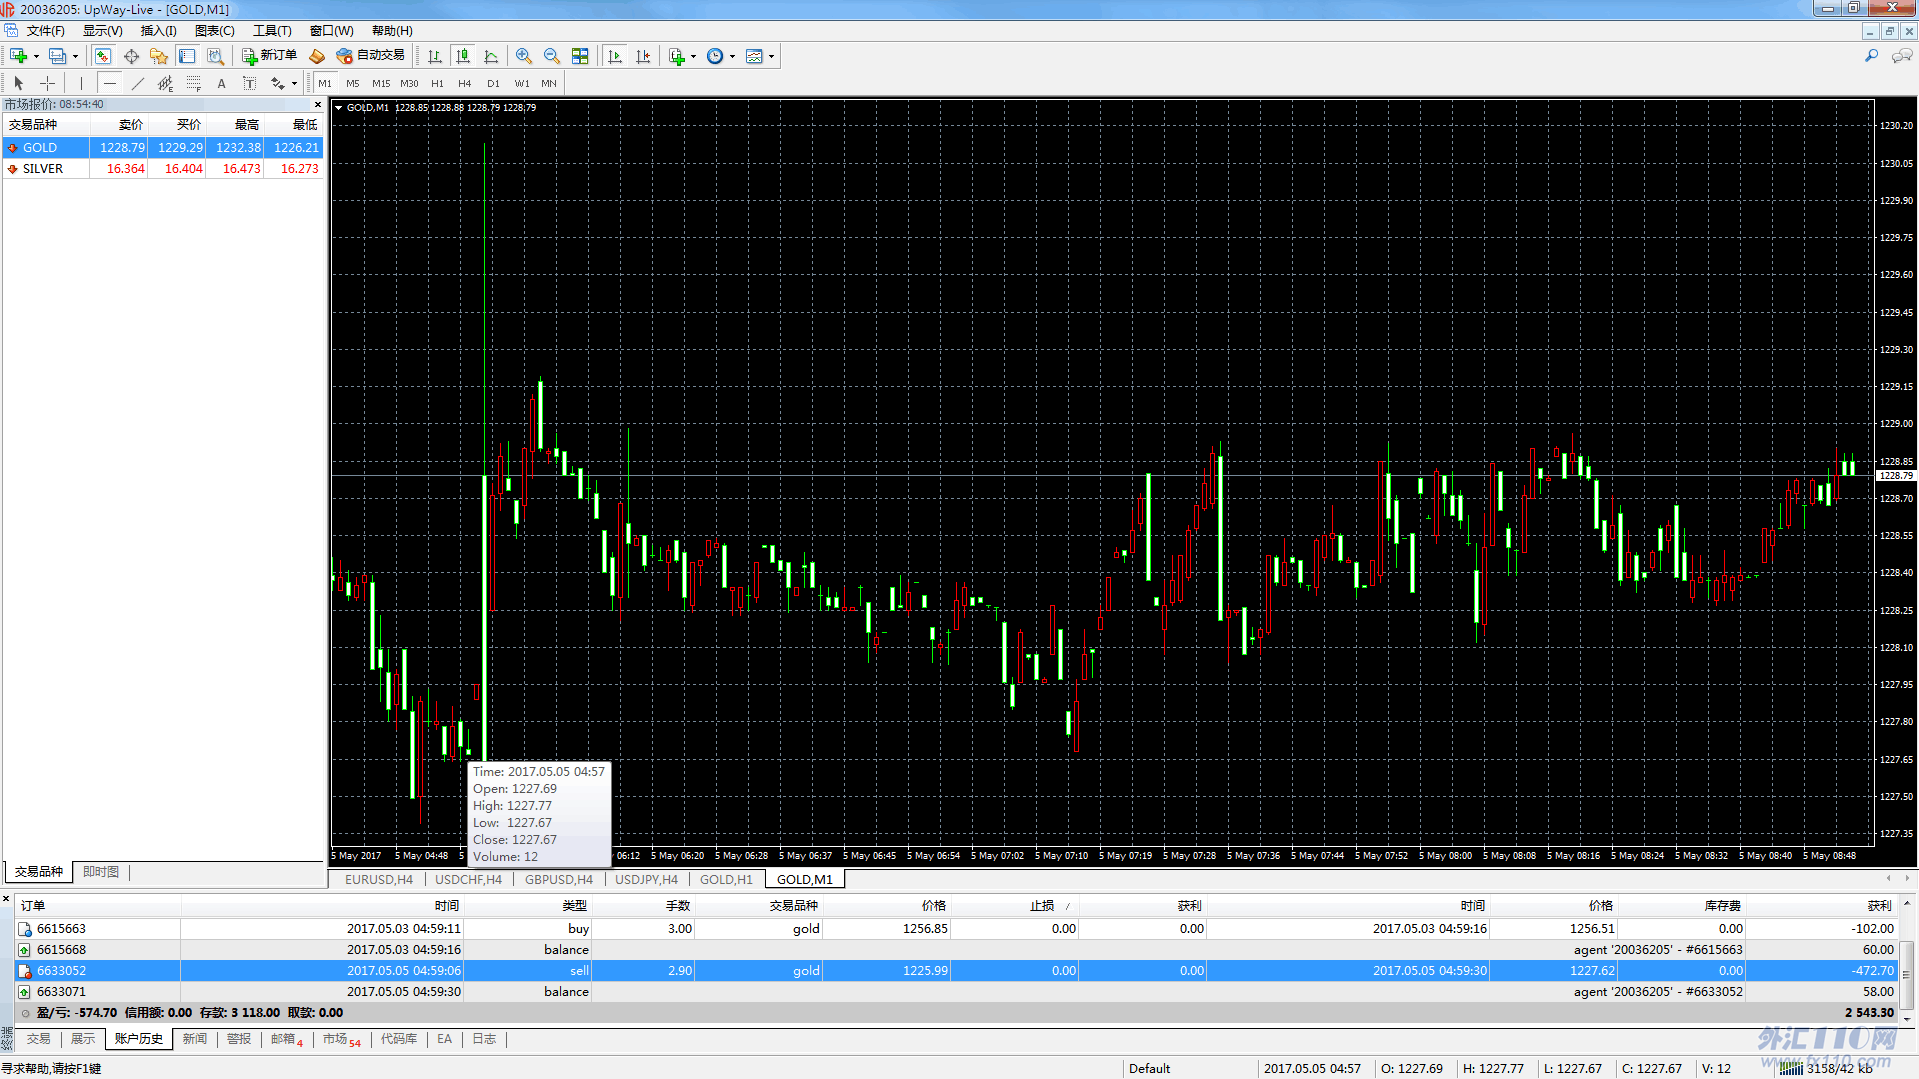Expand the periodicity dropdown arrow
Viewport: 1919px width, 1079px height.
tap(732, 56)
